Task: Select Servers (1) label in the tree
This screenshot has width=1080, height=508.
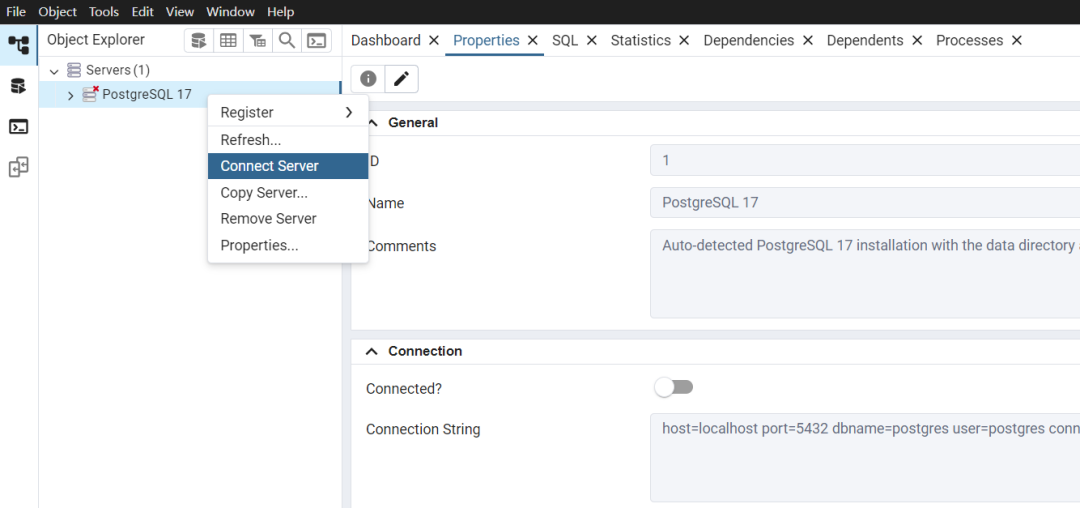Action: coord(118,70)
